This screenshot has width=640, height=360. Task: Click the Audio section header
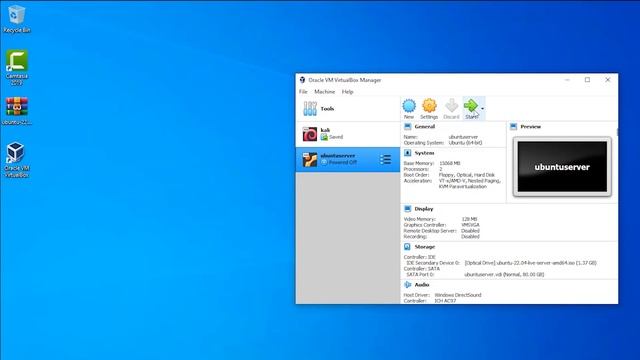coord(422,284)
